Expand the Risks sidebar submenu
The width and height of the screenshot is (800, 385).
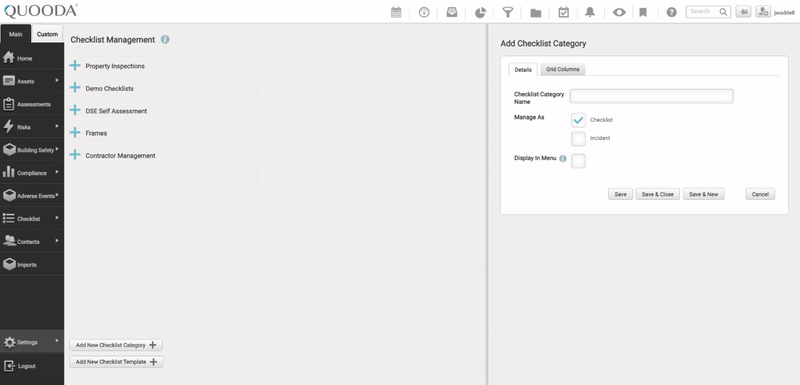click(57, 126)
